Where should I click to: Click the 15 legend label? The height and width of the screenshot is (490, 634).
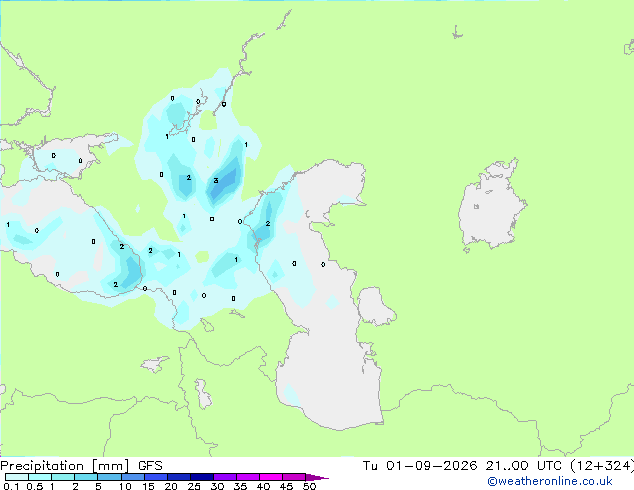pos(148,486)
